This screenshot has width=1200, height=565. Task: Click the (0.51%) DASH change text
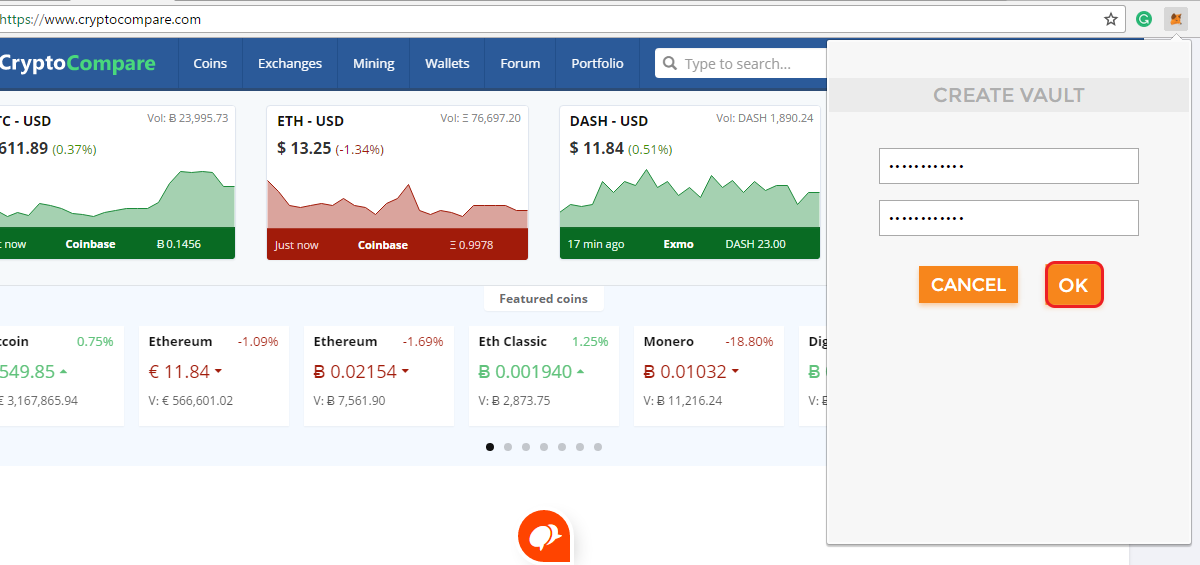650,149
